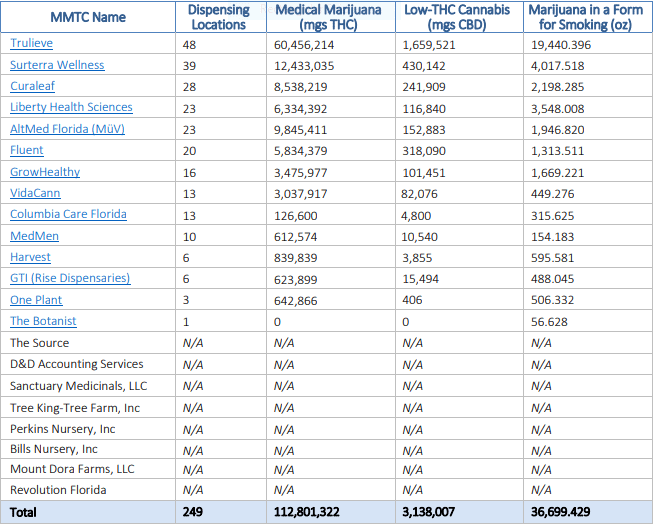Viewport: 654px width, 525px height.
Task: Select The Botanist smoking value 56.628
Action: [x=549, y=322]
